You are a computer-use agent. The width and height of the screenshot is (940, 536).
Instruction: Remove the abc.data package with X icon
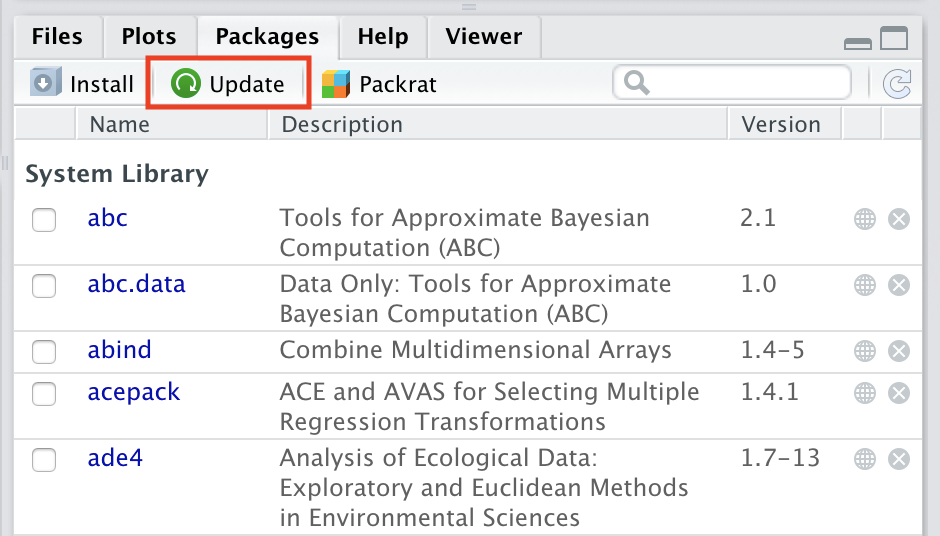click(x=899, y=285)
